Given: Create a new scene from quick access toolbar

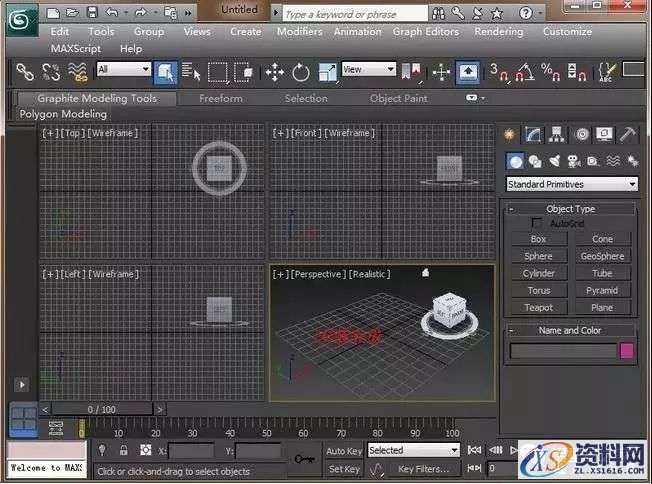Looking at the screenshot, I should [x=53, y=13].
